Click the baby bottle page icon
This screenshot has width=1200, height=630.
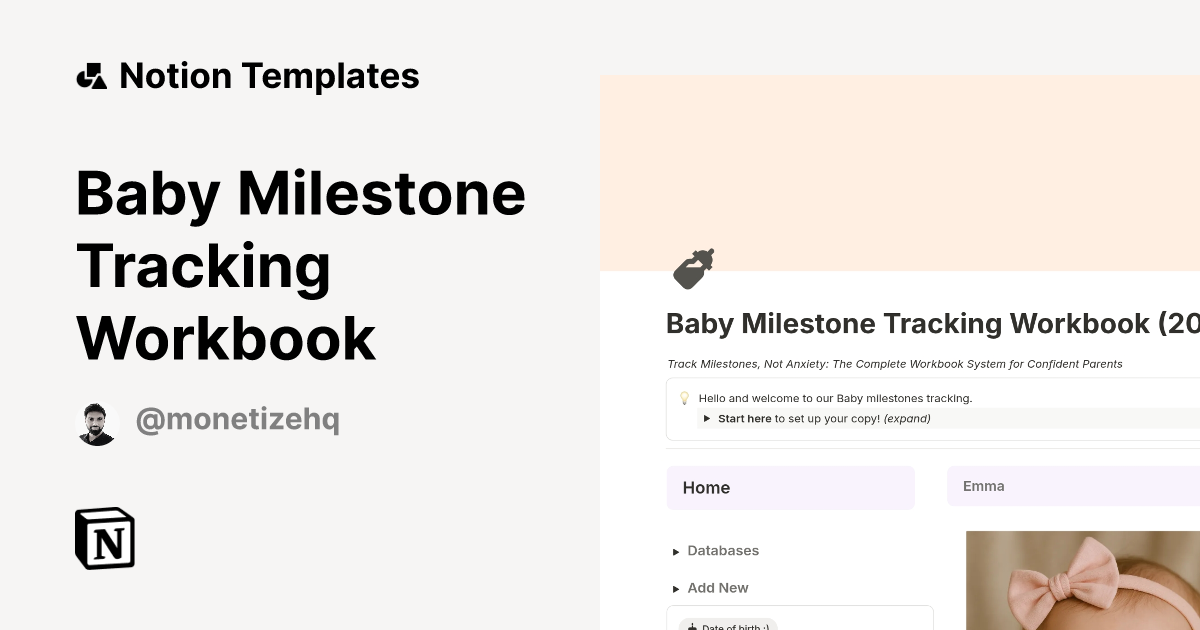click(x=694, y=267)
